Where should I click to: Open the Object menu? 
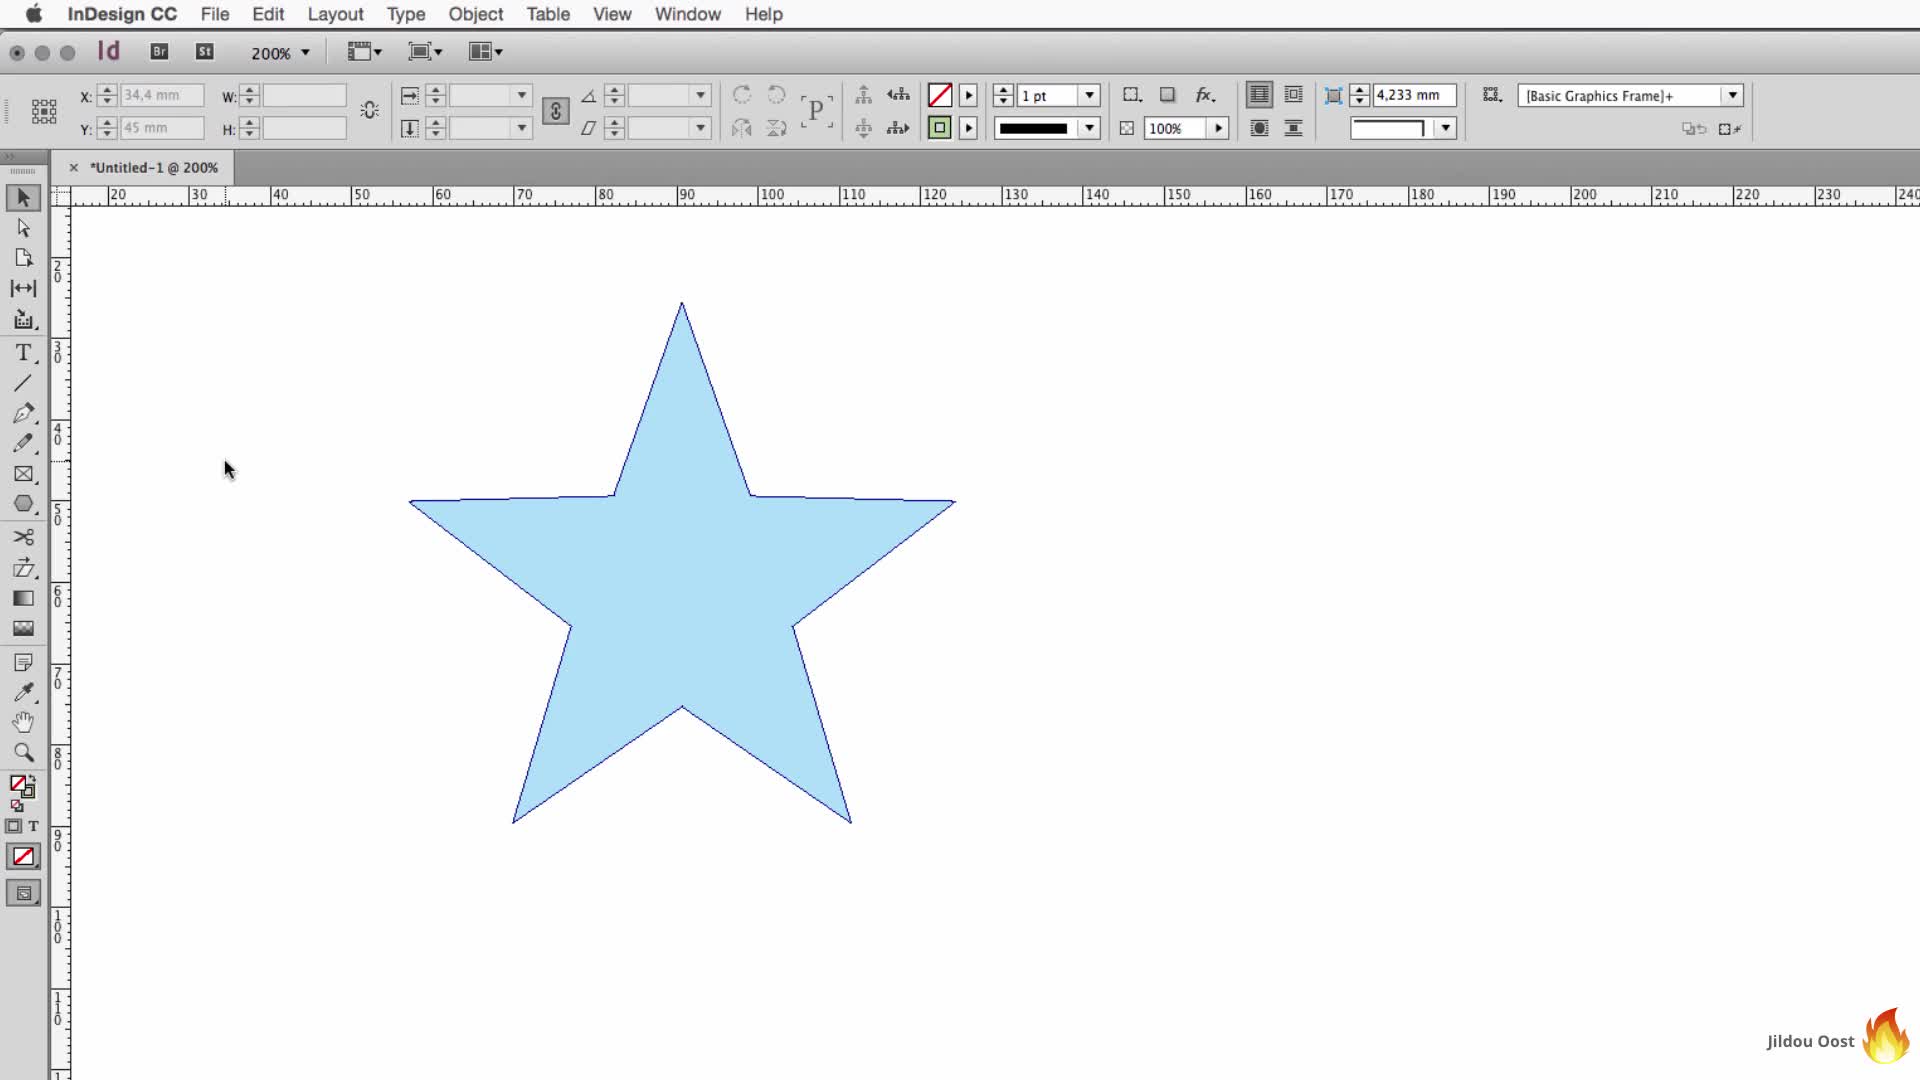476,14
